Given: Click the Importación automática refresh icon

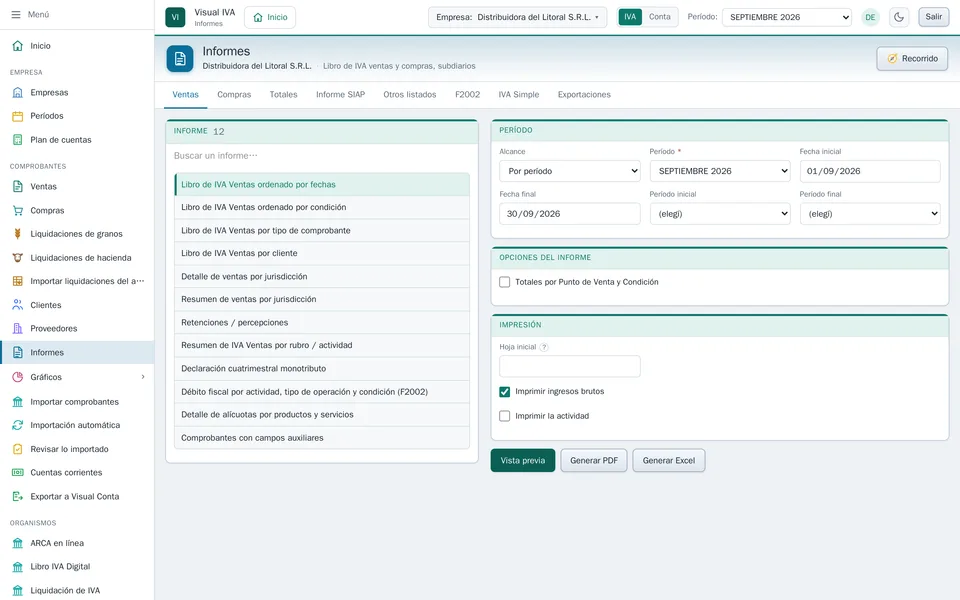Looking at the screenshot, I should [x=18, y=425].
